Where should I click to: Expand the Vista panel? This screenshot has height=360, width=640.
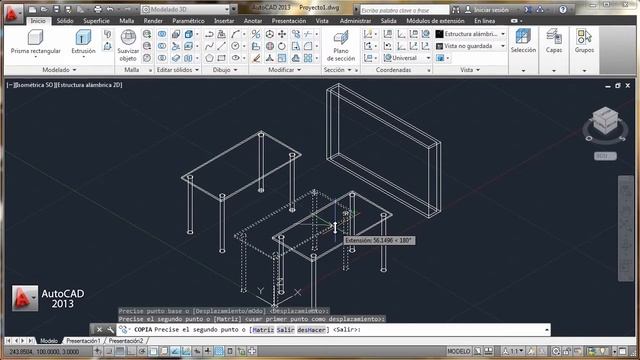[x=470, y=70]
